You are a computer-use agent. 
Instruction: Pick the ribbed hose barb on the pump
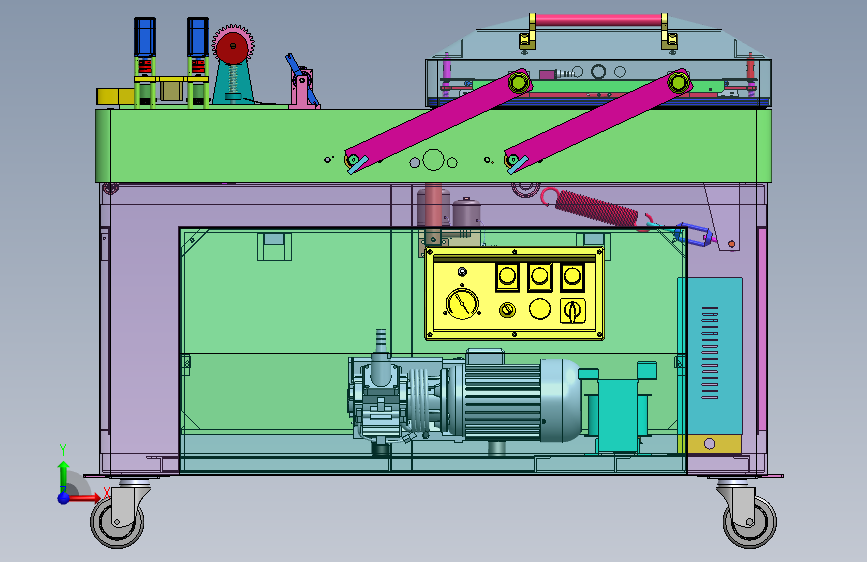tap(380, 341)
